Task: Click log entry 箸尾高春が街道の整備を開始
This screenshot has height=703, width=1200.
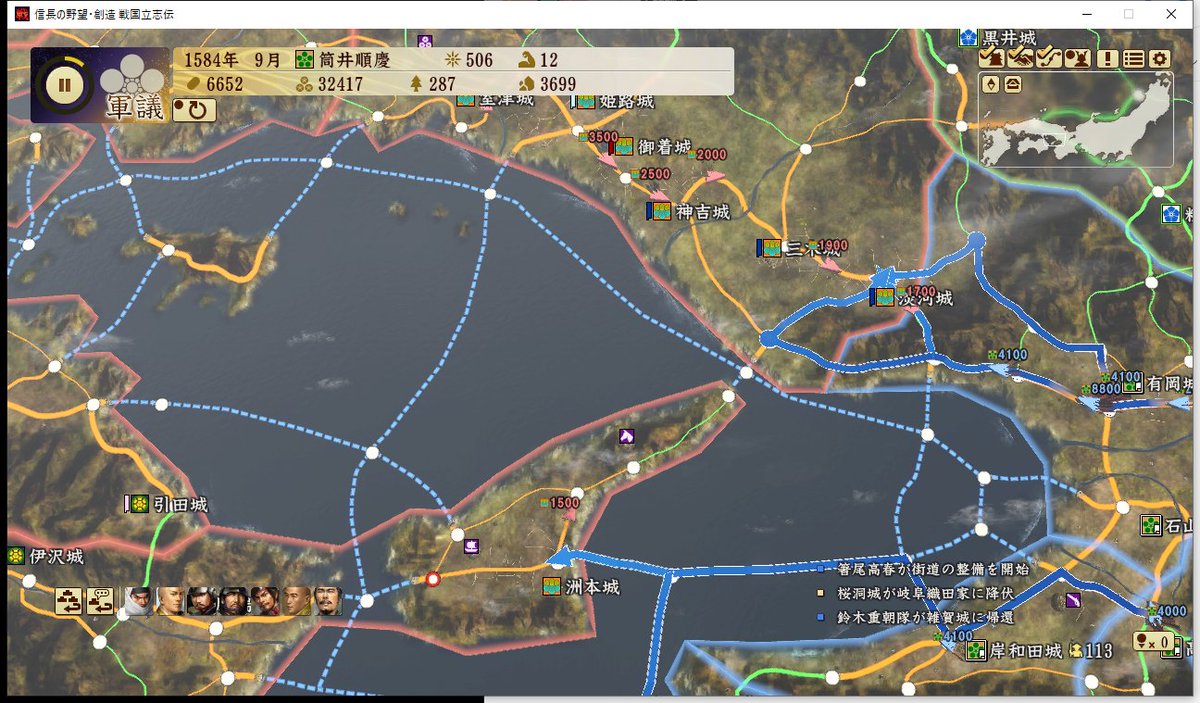Action: point(934,570)
